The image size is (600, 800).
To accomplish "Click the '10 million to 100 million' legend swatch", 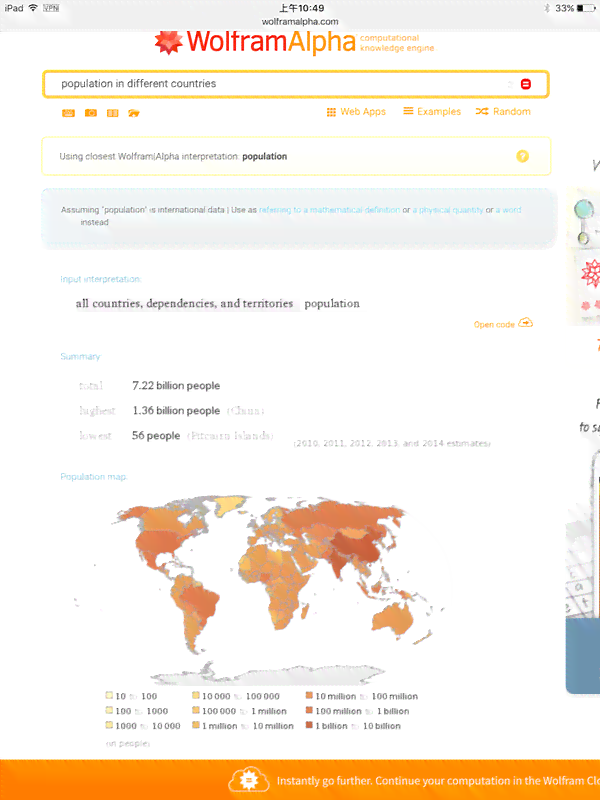I will click(309, 695).
